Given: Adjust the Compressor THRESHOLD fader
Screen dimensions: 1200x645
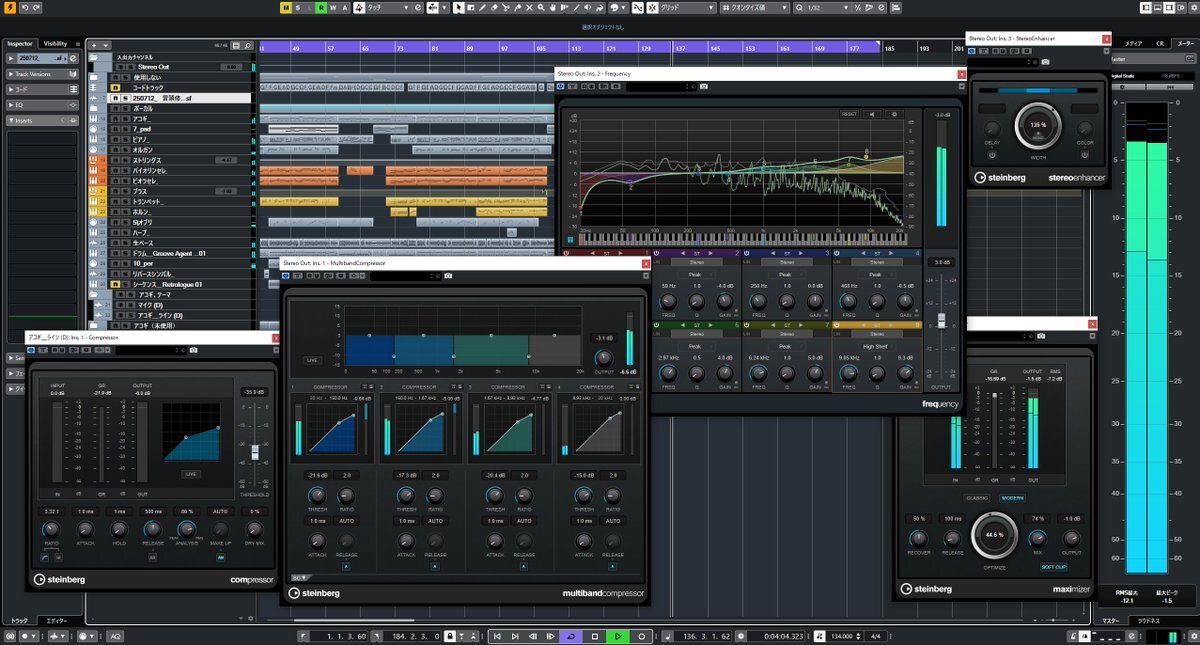Looking at the screenshot, I should point(254,452).
